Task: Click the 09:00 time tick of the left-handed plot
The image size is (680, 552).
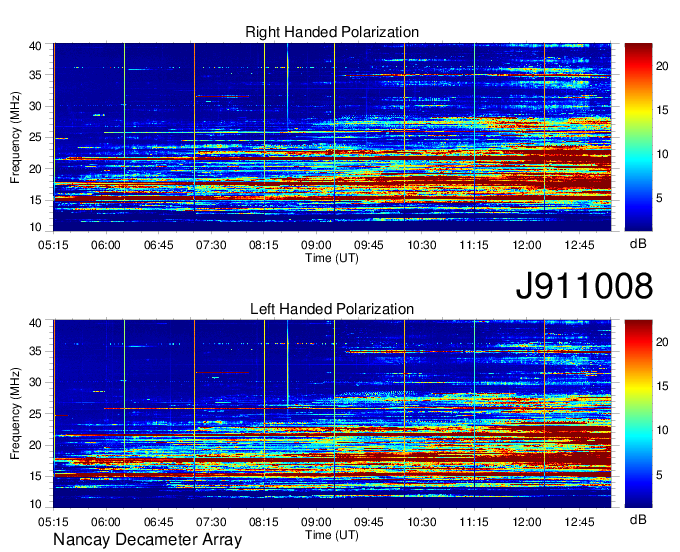Action: (x=316, y=522)
